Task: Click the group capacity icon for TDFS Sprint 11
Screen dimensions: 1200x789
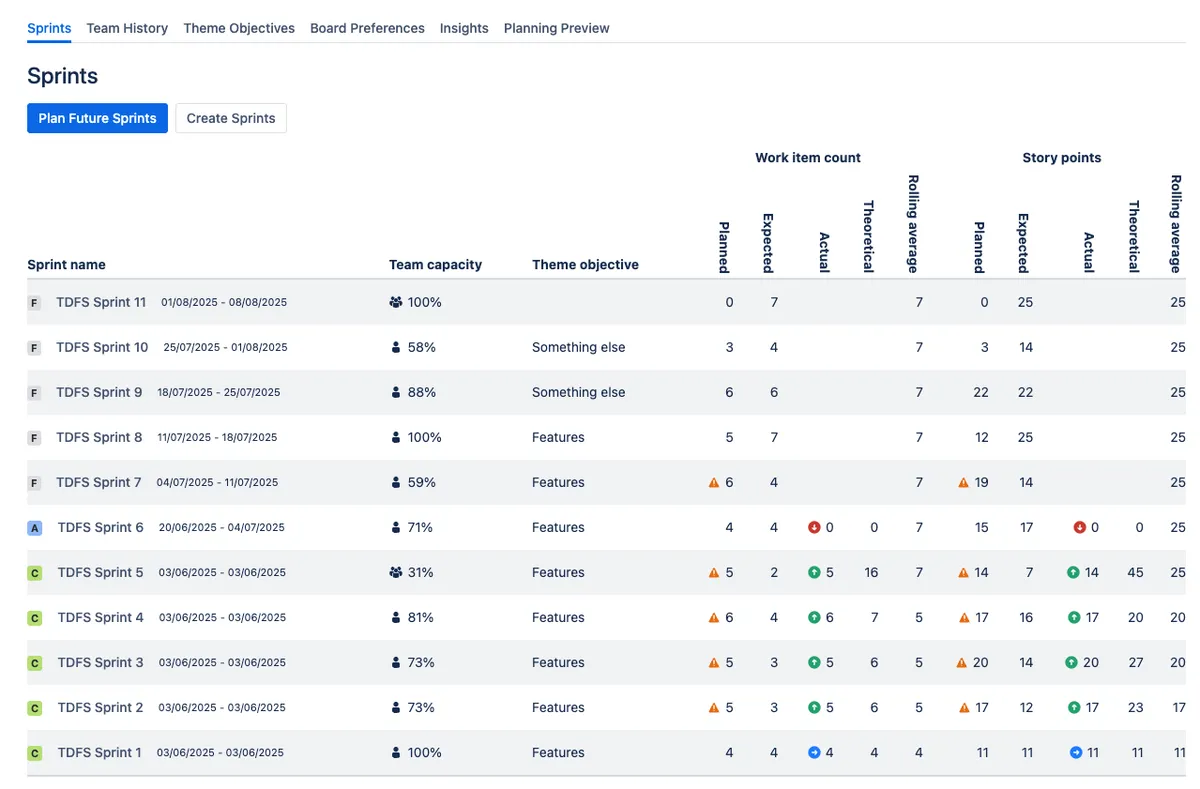Action: tap(396, 302)
